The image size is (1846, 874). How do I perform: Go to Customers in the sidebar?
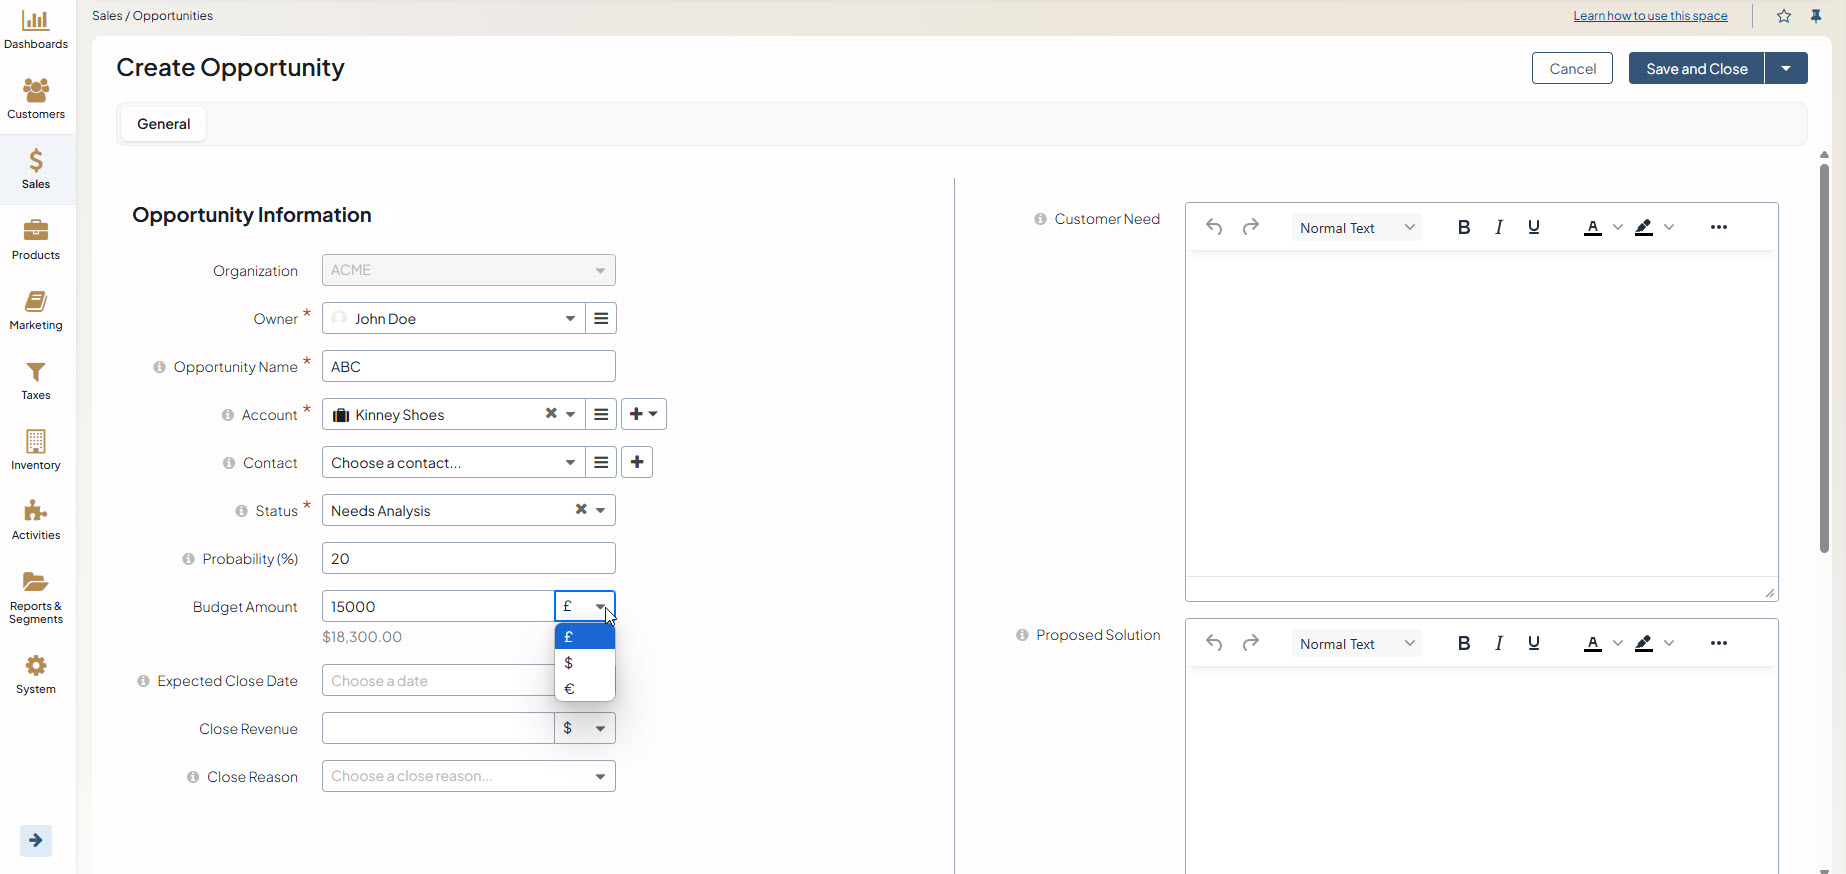[x=36, y=99]
